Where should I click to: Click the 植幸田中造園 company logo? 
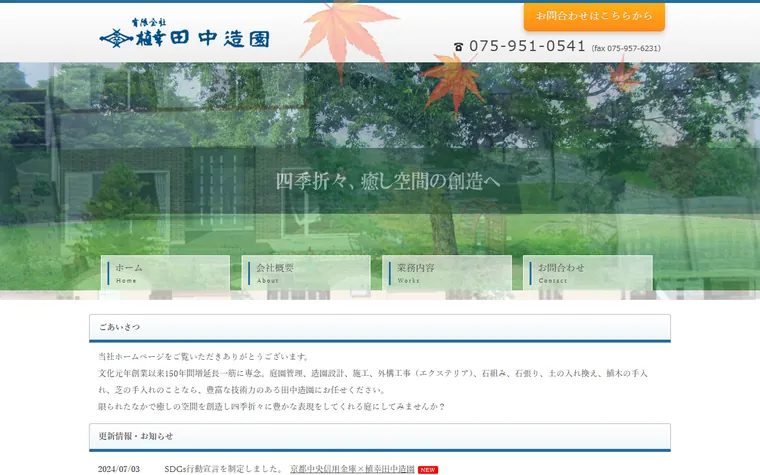[185, 33]
